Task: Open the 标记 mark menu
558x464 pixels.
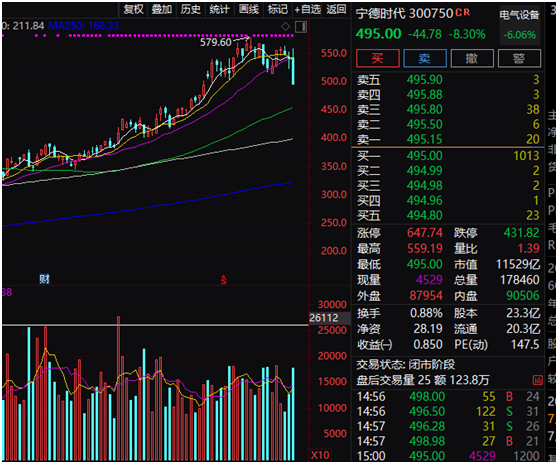Action: [x=278, y=9]
